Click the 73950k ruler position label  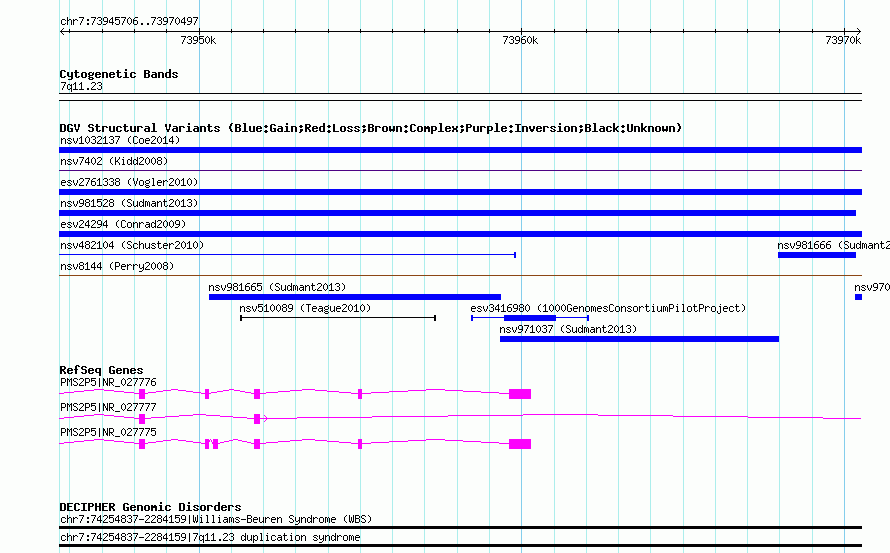198,40
